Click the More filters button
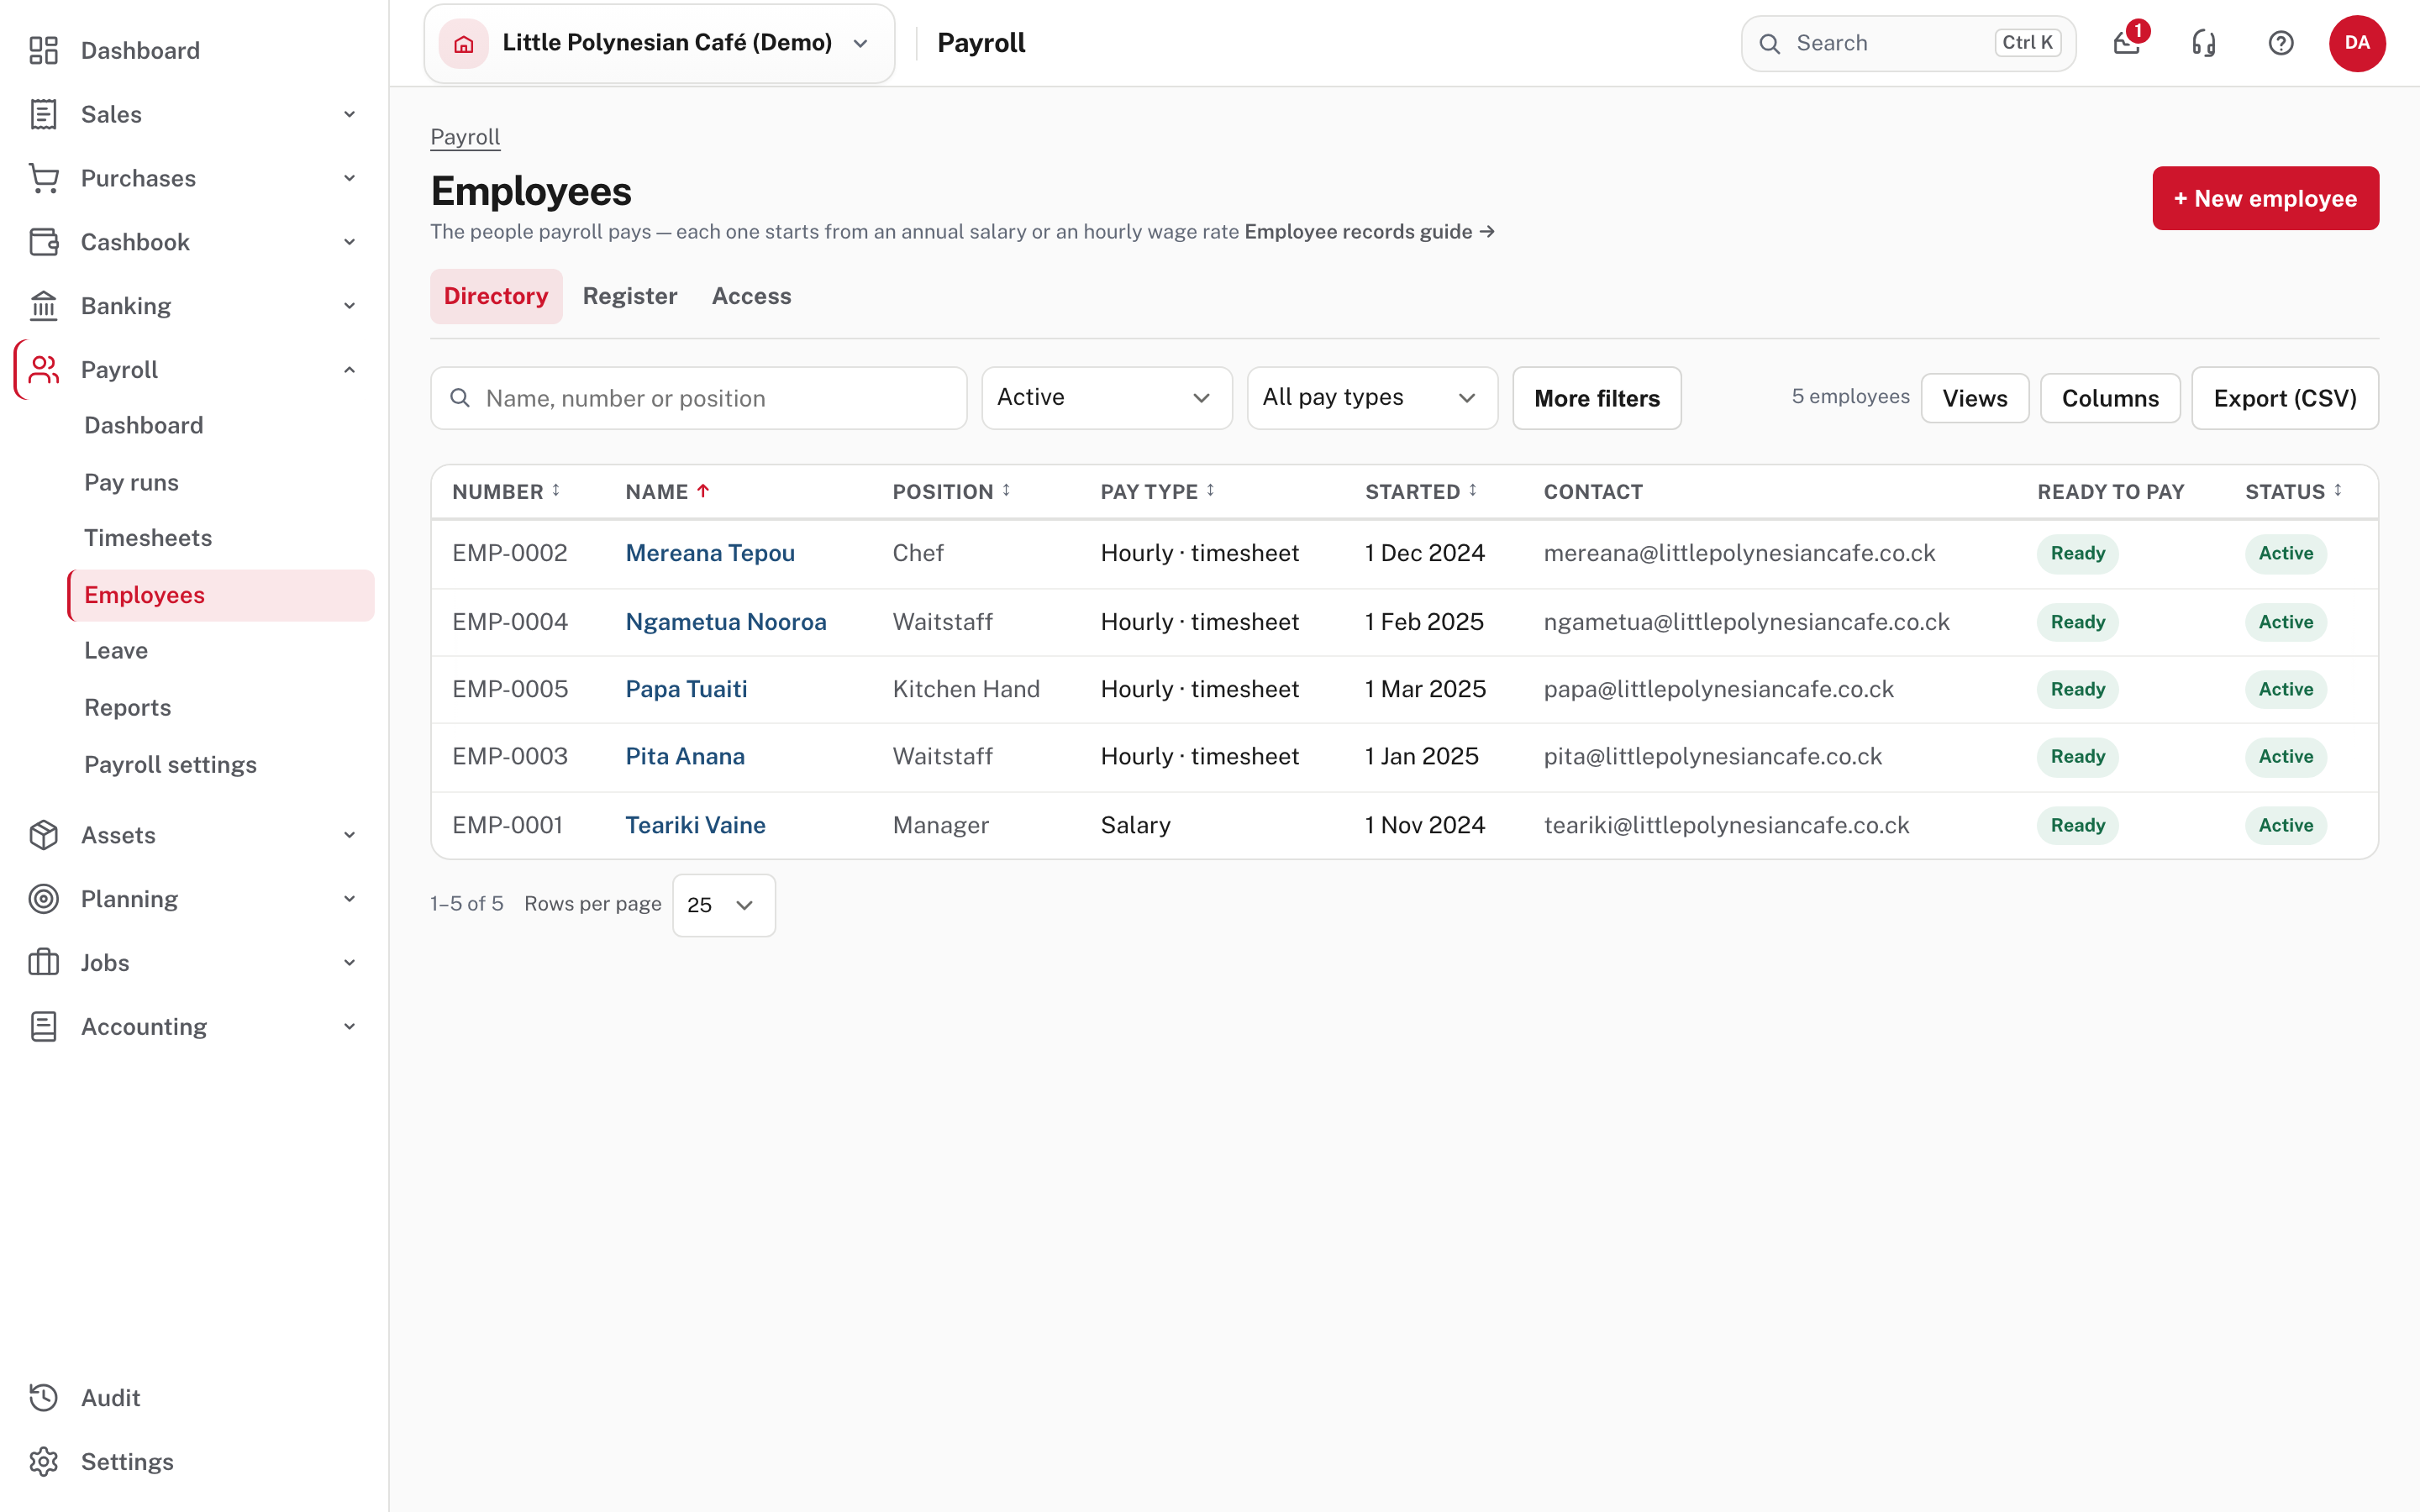The height and width of the screenshot is (1512, 2420). (1596, 398)
